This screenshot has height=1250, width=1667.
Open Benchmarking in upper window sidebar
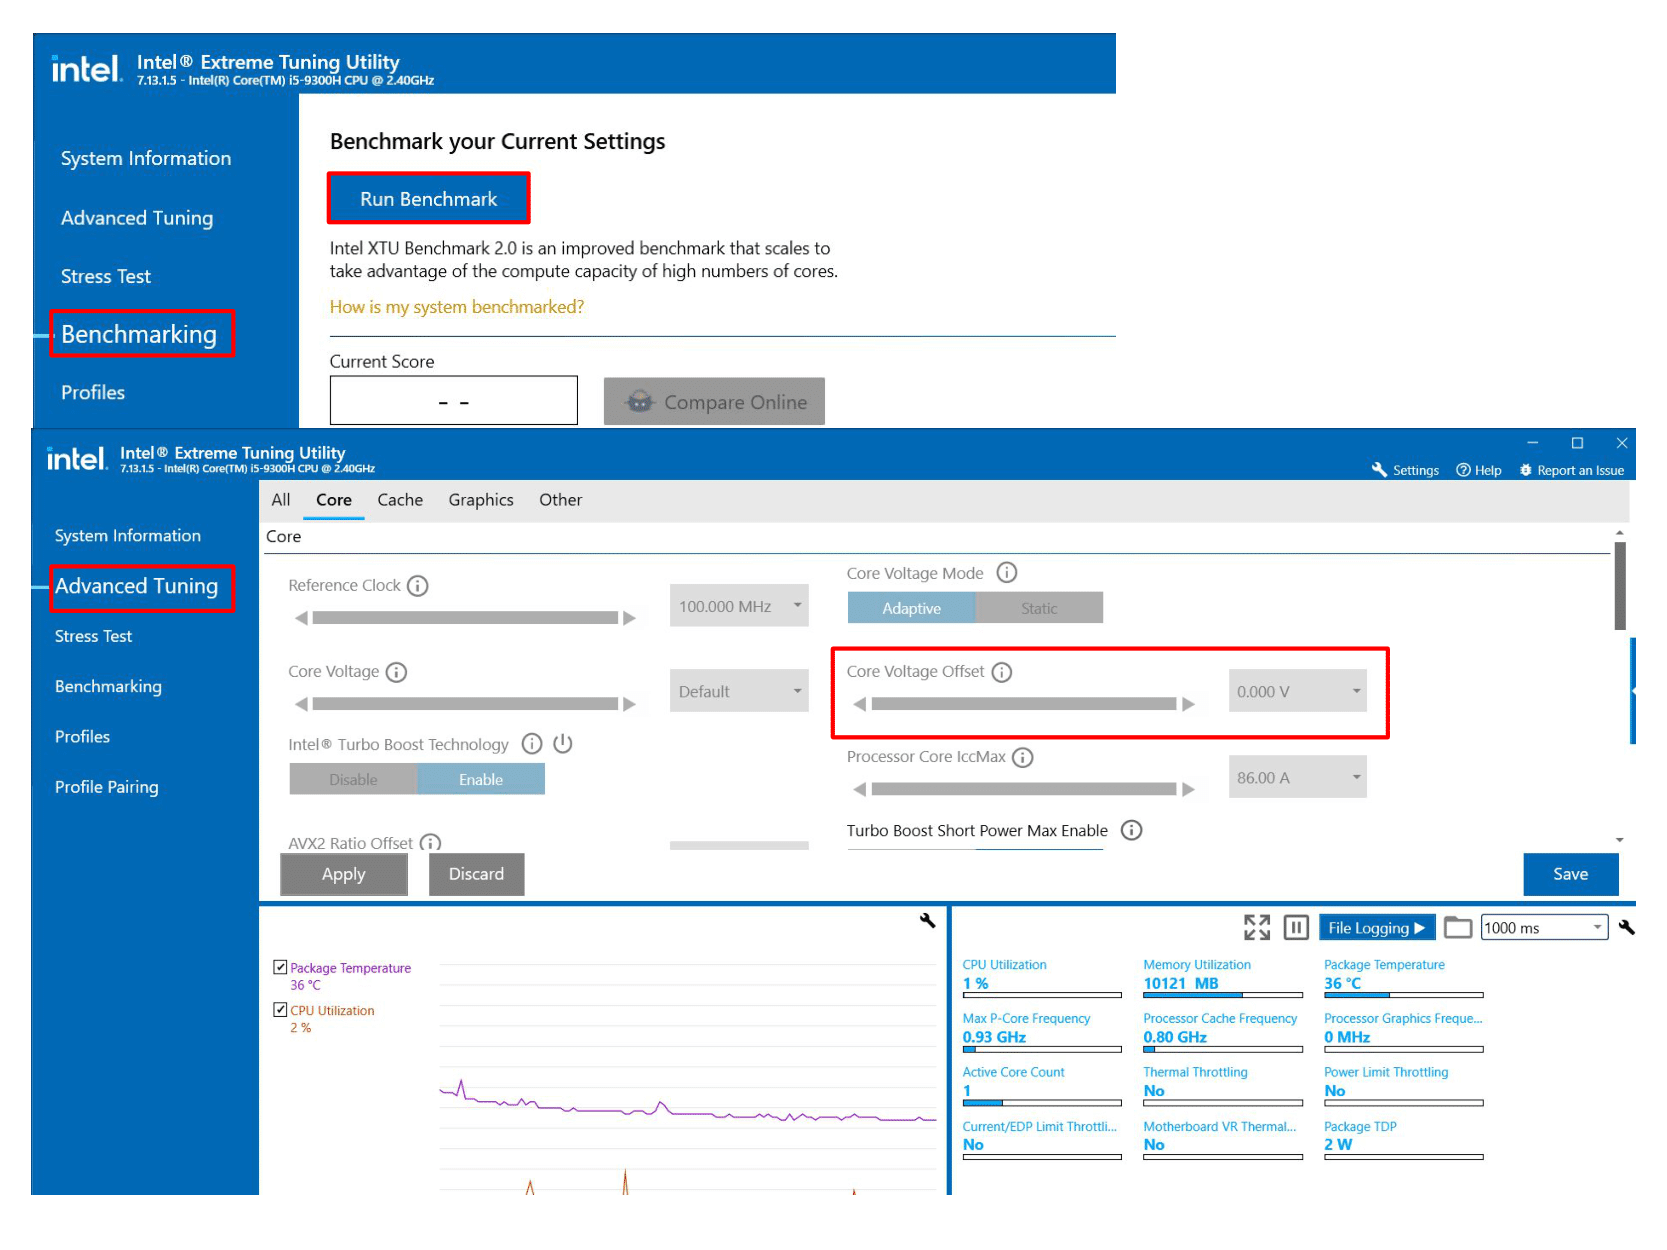point(139,334)
